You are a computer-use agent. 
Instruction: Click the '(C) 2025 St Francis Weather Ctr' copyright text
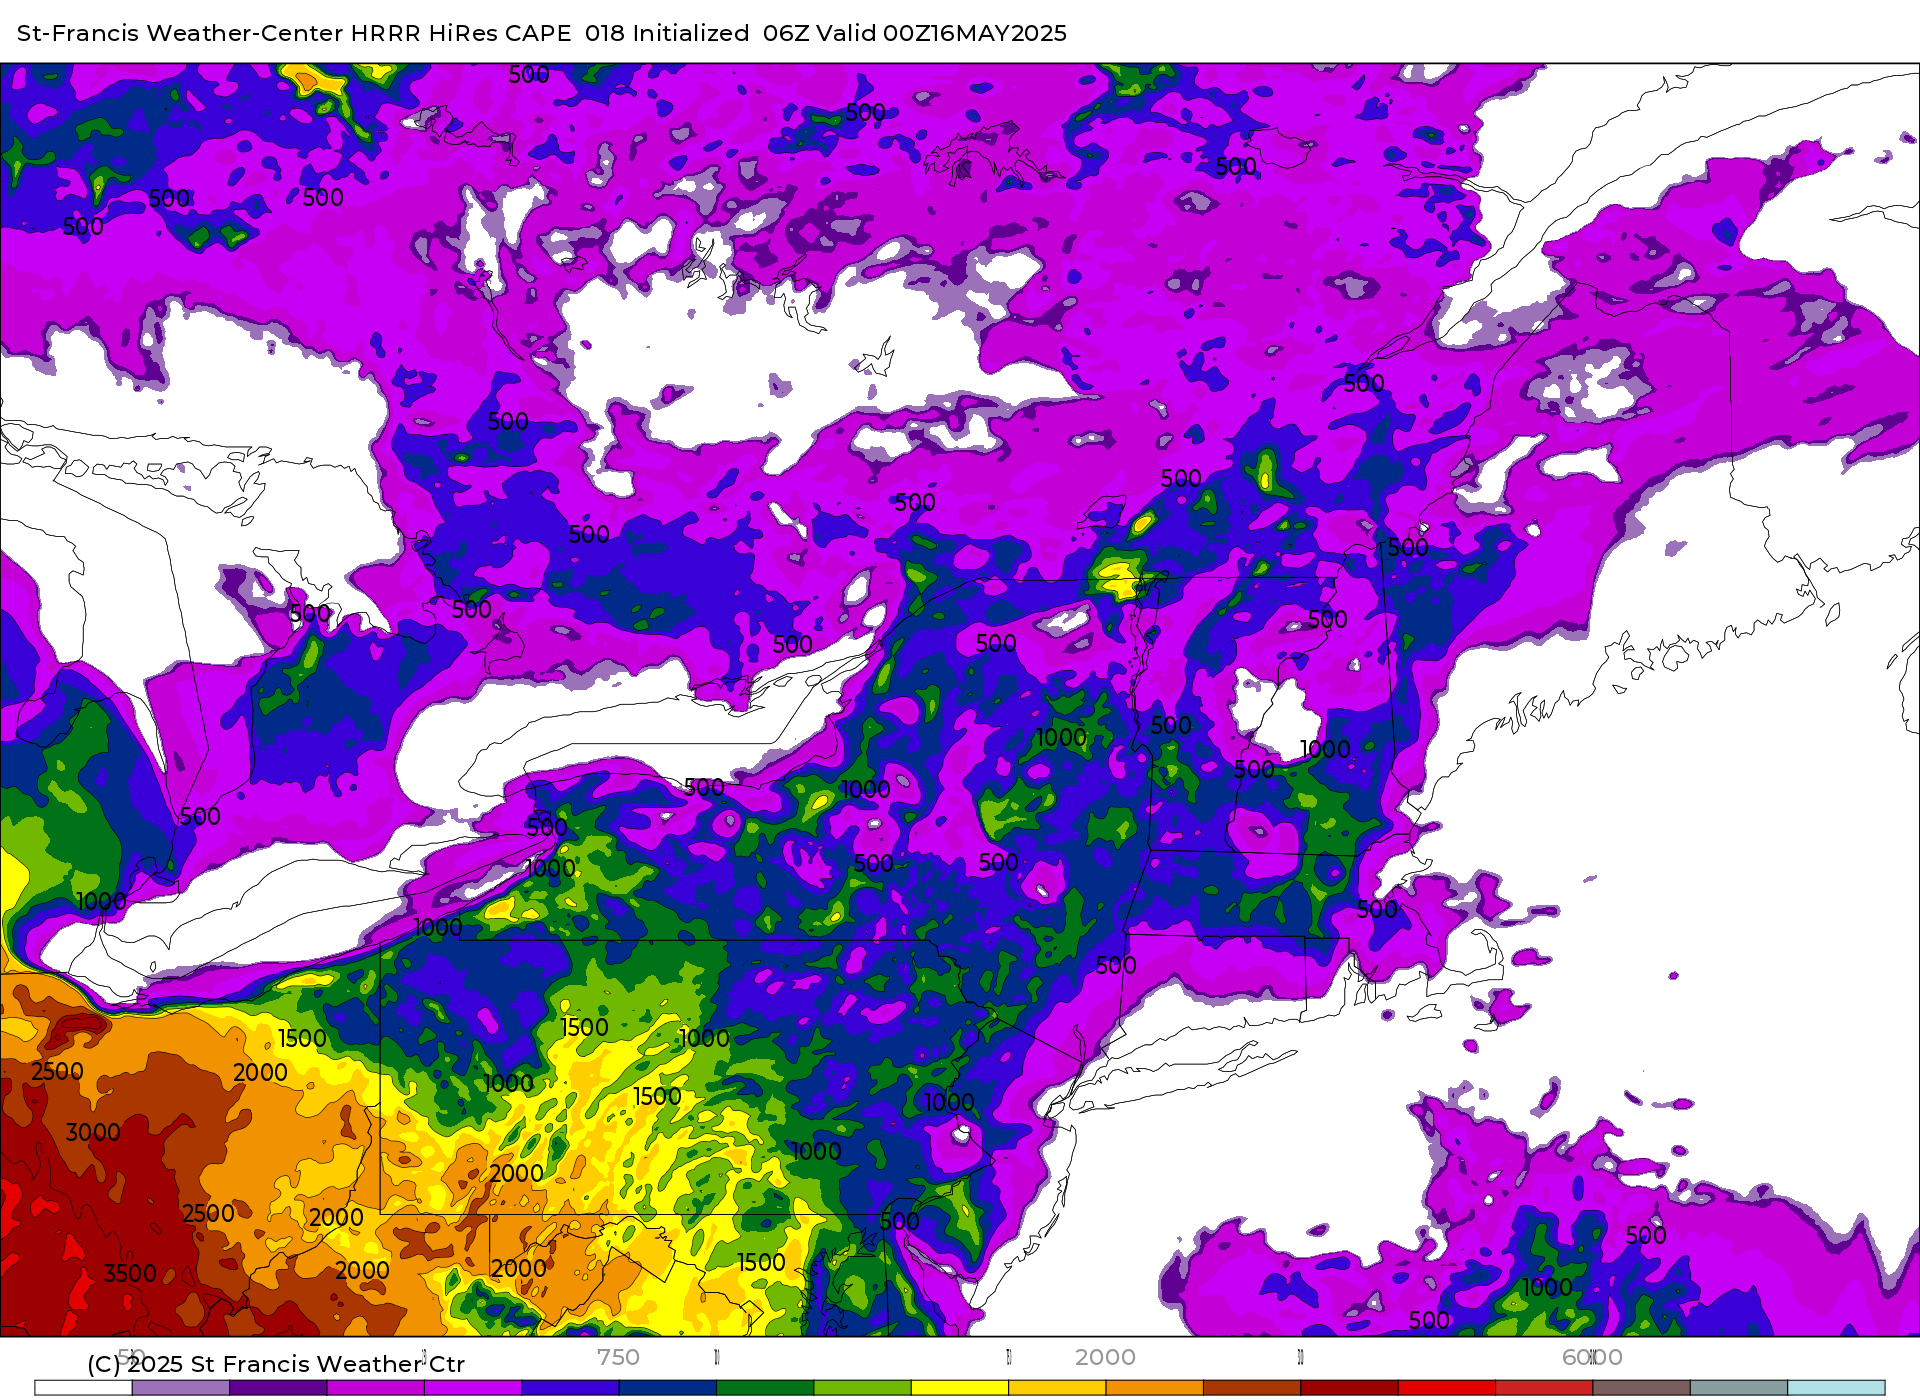[x=276, y=1364]
